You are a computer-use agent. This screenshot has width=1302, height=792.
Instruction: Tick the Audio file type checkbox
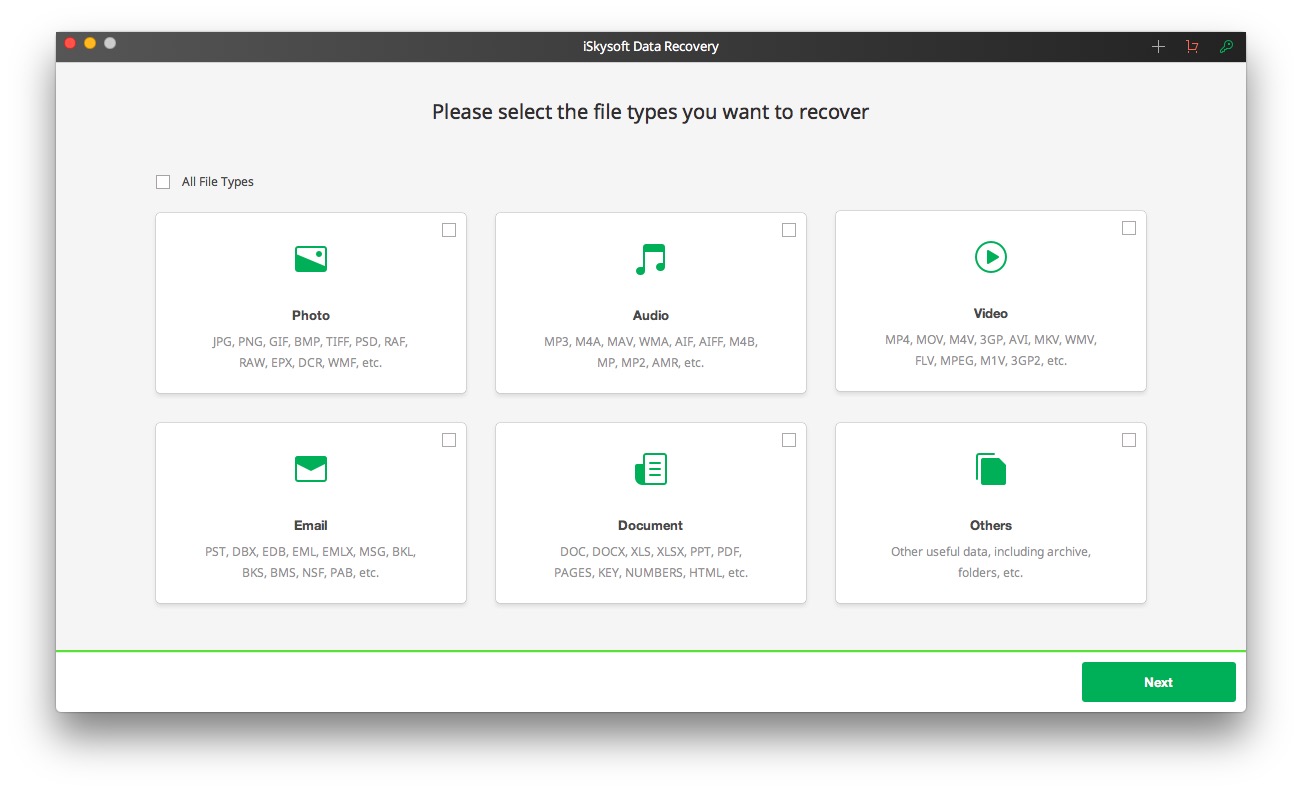click(789, 230)
